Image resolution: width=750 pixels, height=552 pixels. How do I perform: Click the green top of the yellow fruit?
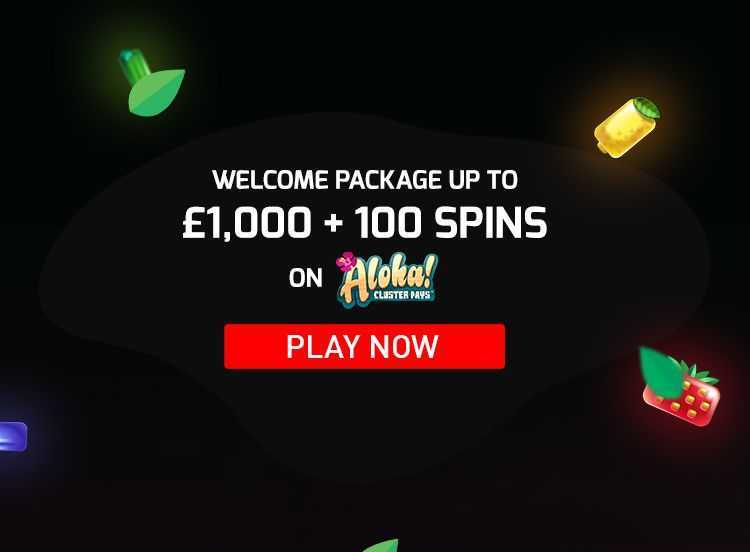pos(647,108)
